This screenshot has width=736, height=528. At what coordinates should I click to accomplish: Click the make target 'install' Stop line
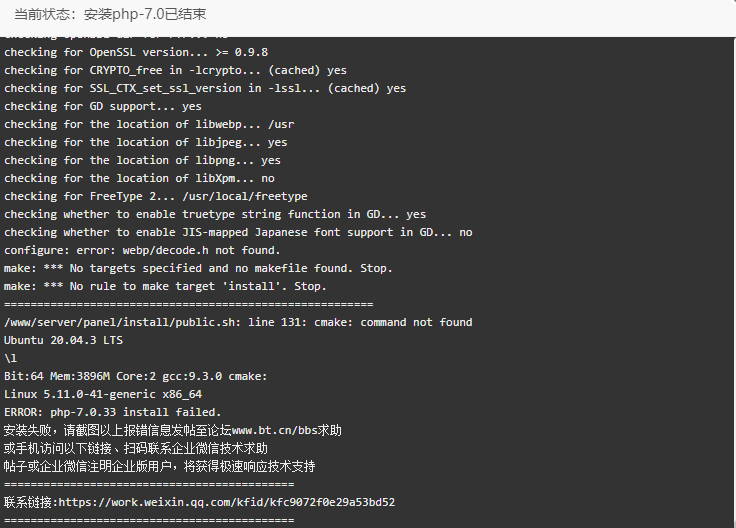point(165,286)
